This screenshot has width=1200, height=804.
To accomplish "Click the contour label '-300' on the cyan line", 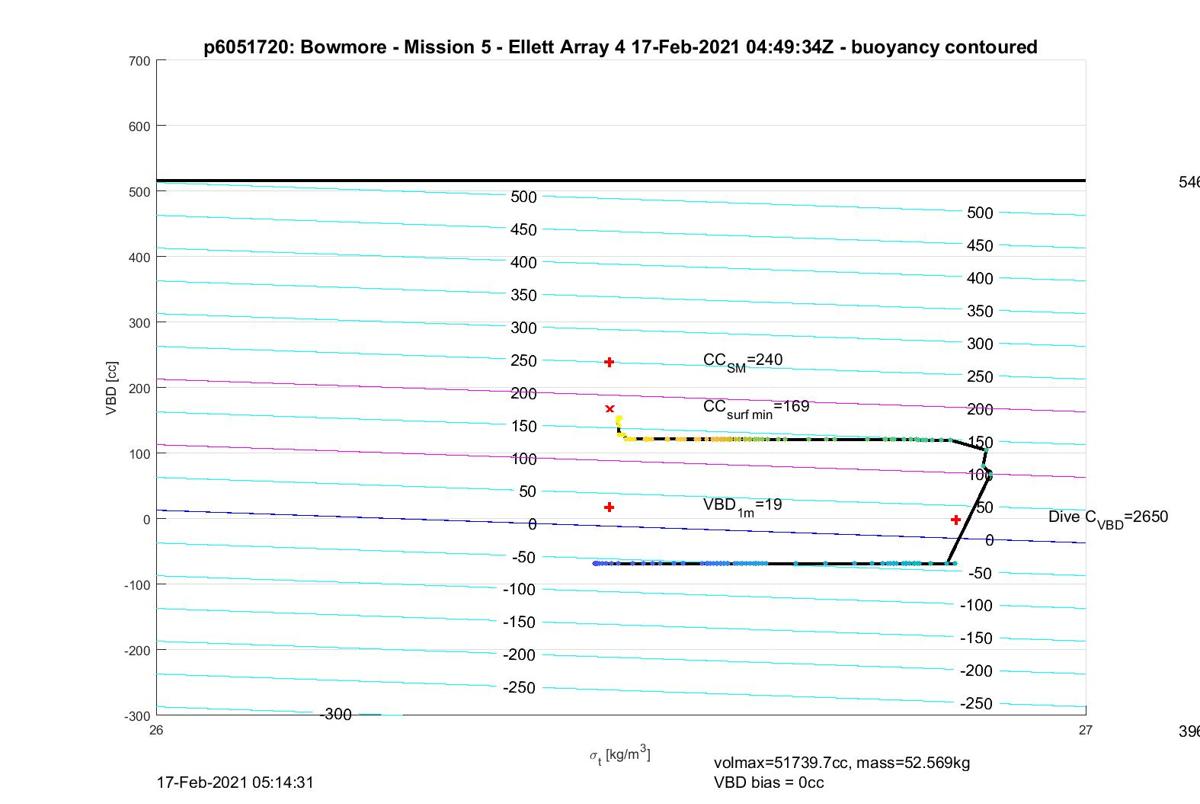I will click(336, 714).
